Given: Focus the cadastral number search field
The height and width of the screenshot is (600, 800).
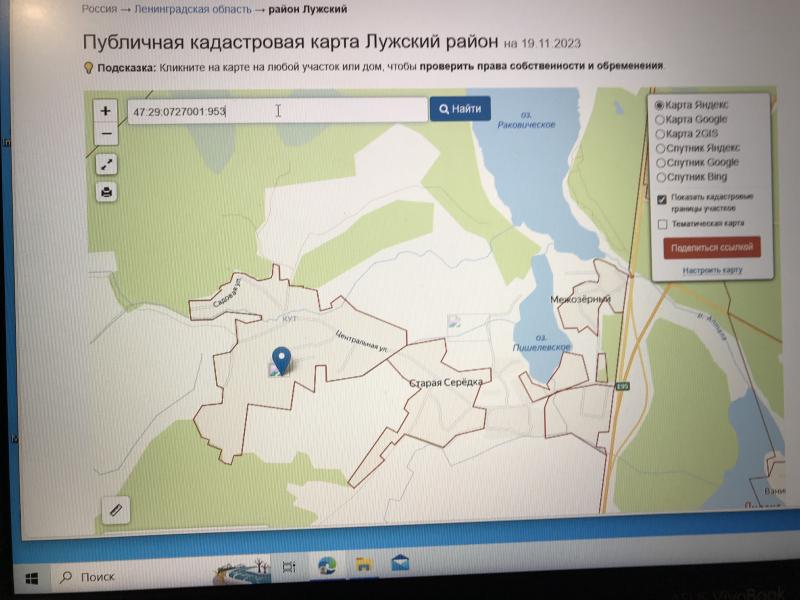Looking at the screenshot, I should tap(277, 111).
